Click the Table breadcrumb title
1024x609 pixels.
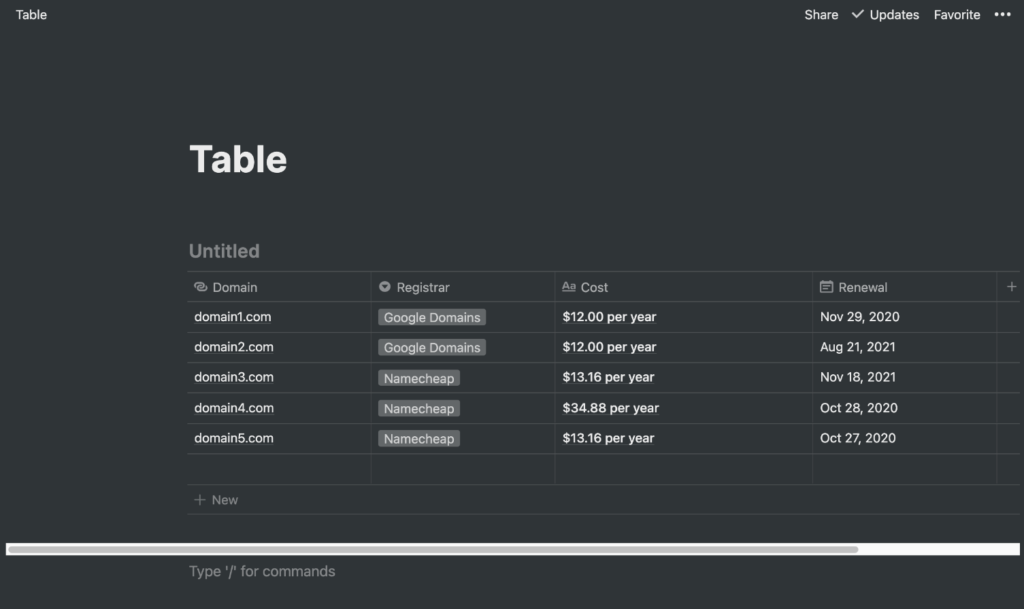click(31, 15)
